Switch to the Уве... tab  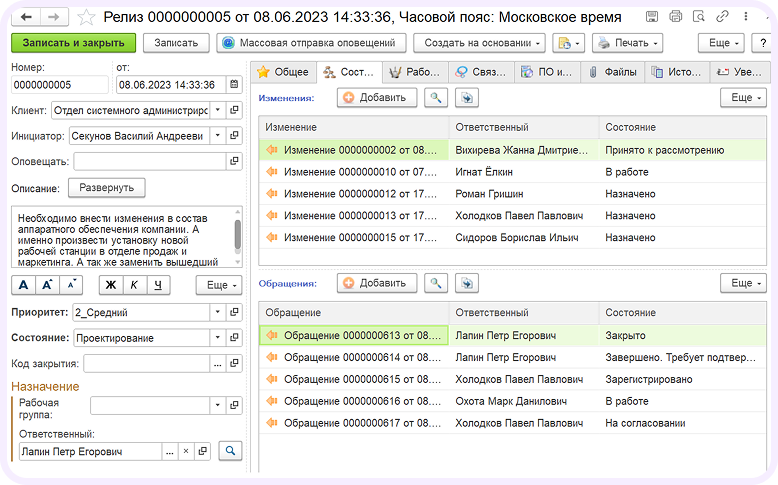tap(739, 72)
